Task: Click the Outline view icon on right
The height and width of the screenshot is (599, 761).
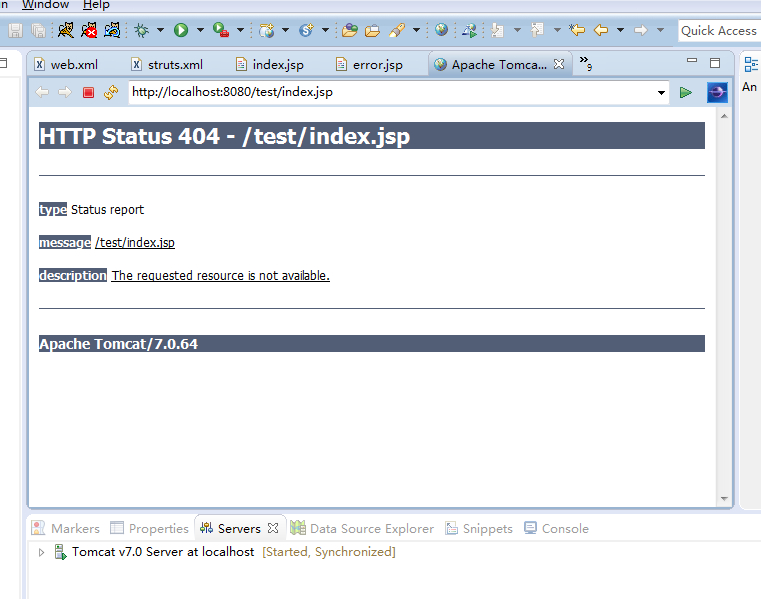Action: click(x=751, y=64)
